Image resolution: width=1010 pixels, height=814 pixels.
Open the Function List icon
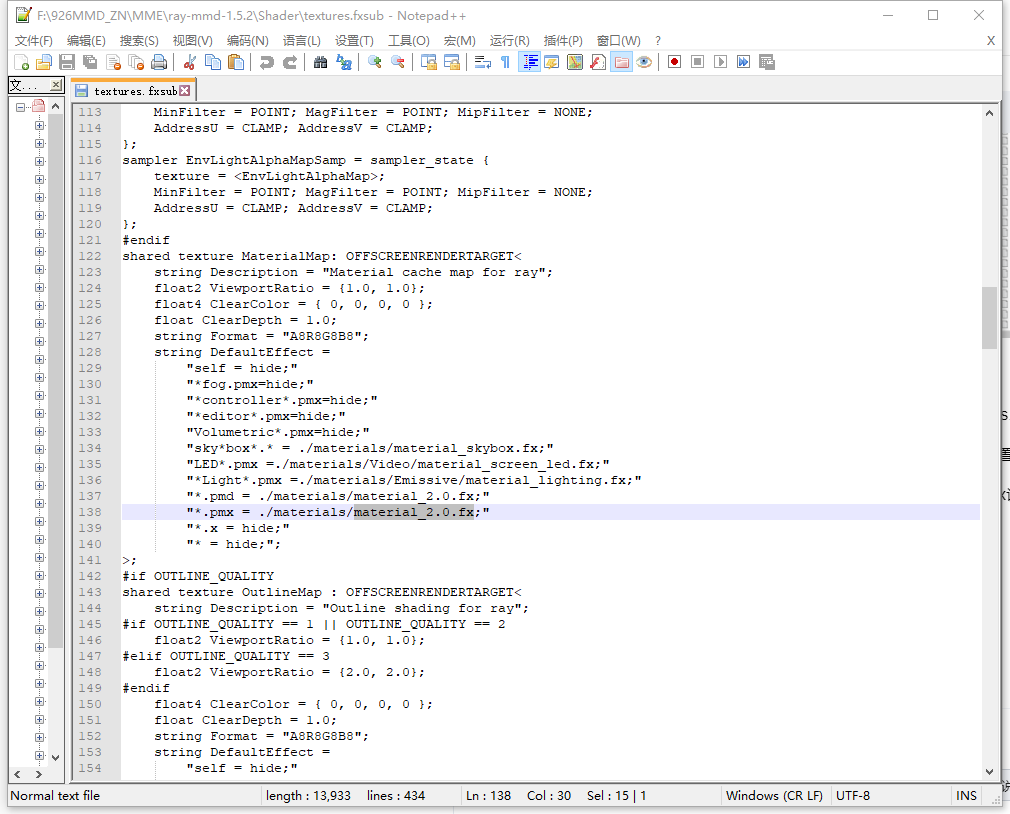[x=598, y=62]
